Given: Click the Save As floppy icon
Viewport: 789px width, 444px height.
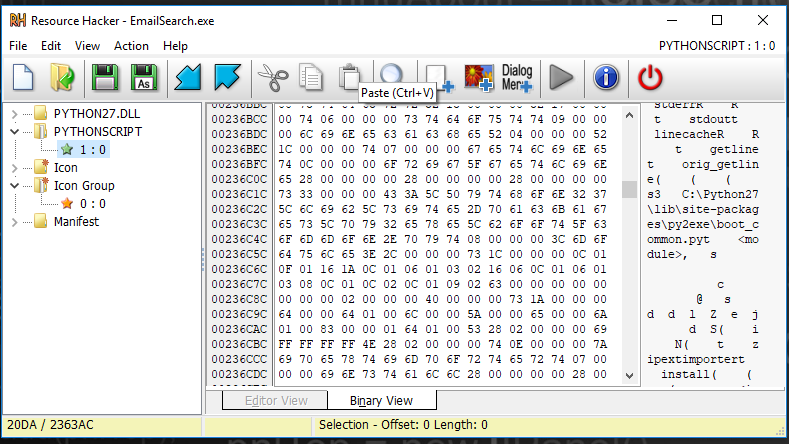Looking at the screenshot, I should pyautogui.click(x=144, y=78).
